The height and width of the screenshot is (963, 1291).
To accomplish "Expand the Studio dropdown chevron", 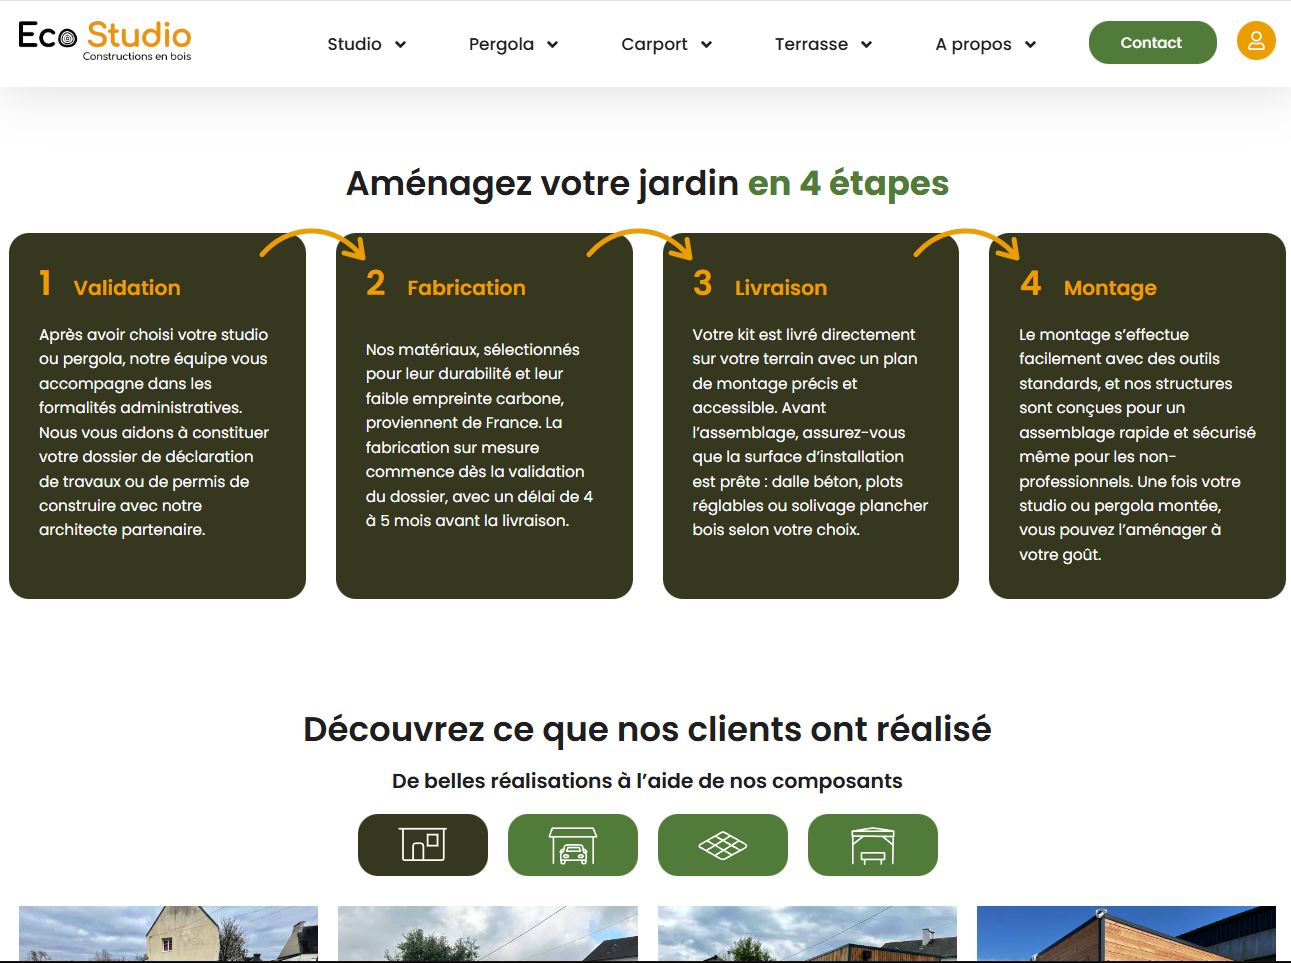I will [x=400, y=44].
